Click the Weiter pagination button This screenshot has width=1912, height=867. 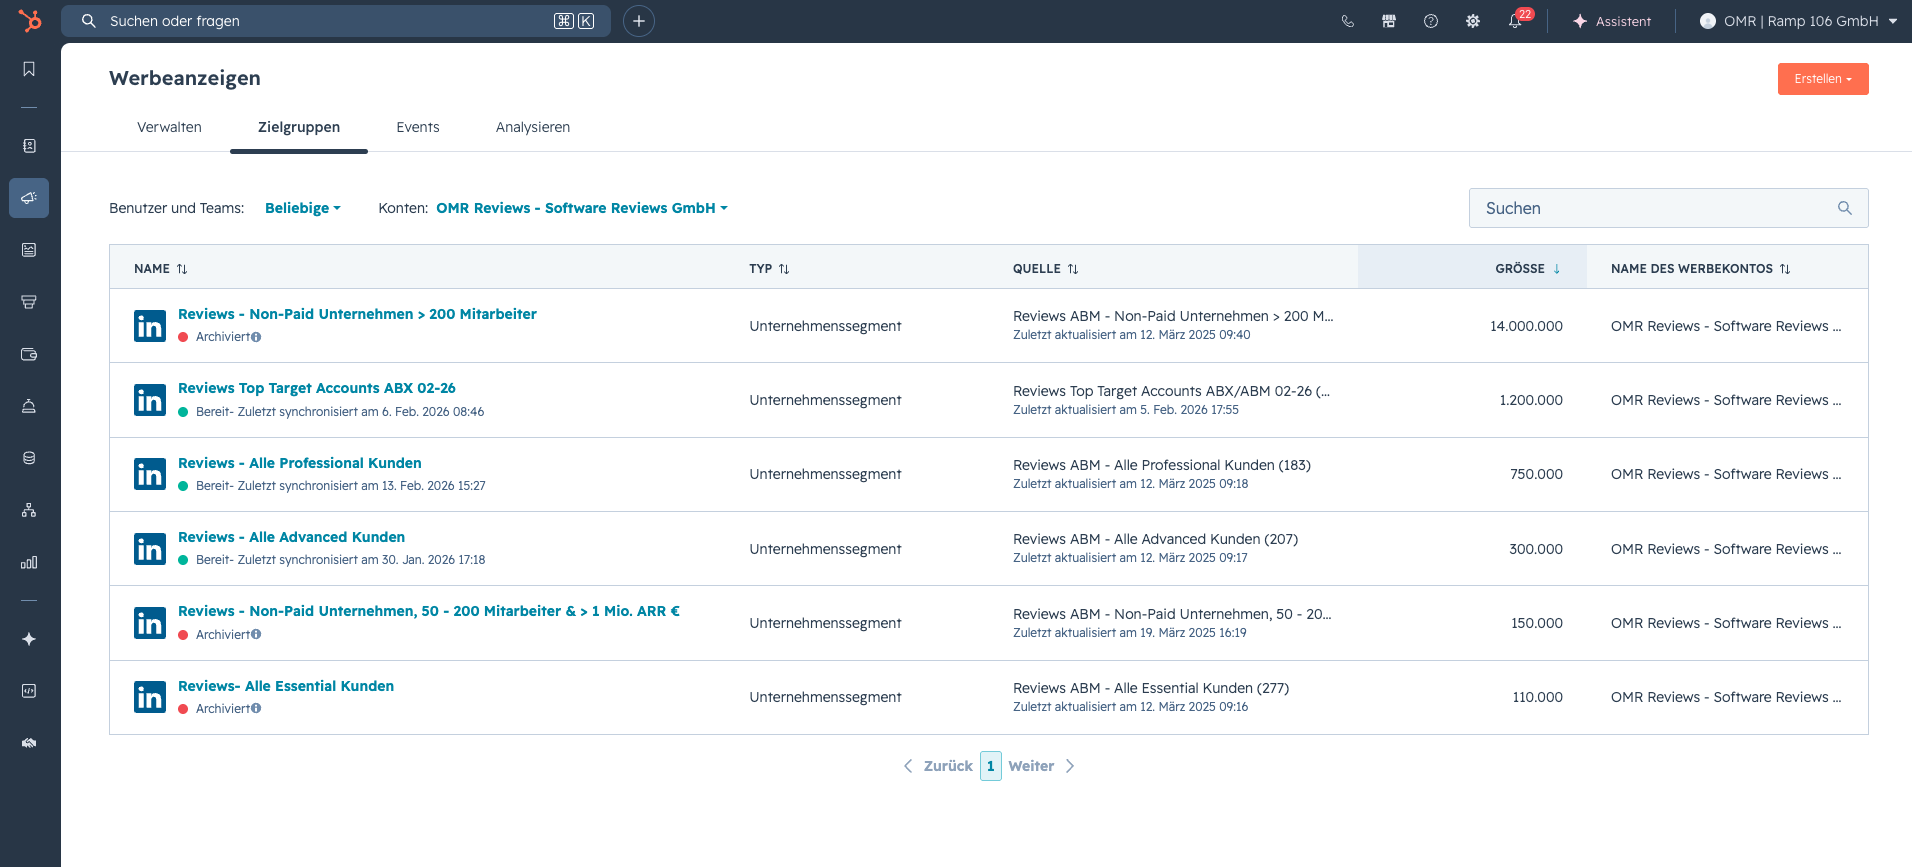coord(1042,766)
